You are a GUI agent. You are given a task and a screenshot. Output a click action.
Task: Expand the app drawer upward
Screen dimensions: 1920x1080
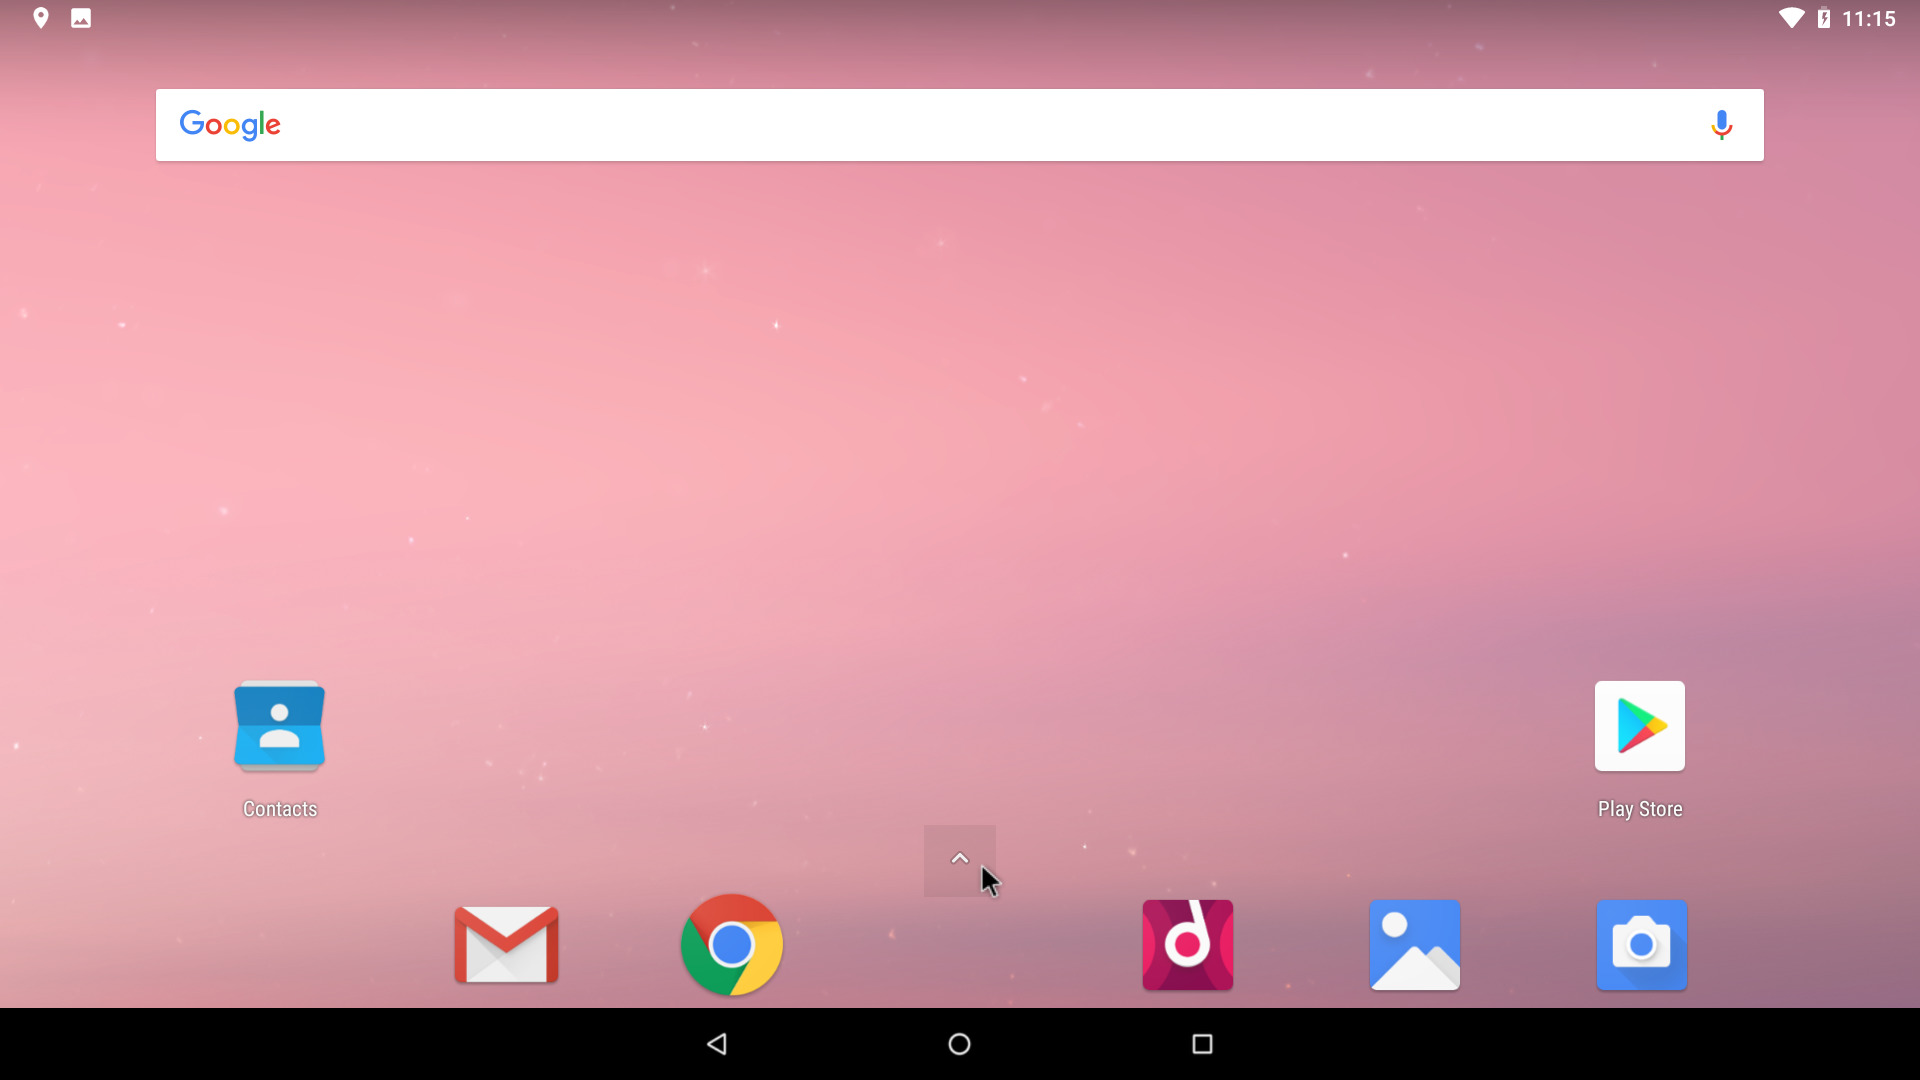[959, 858]
